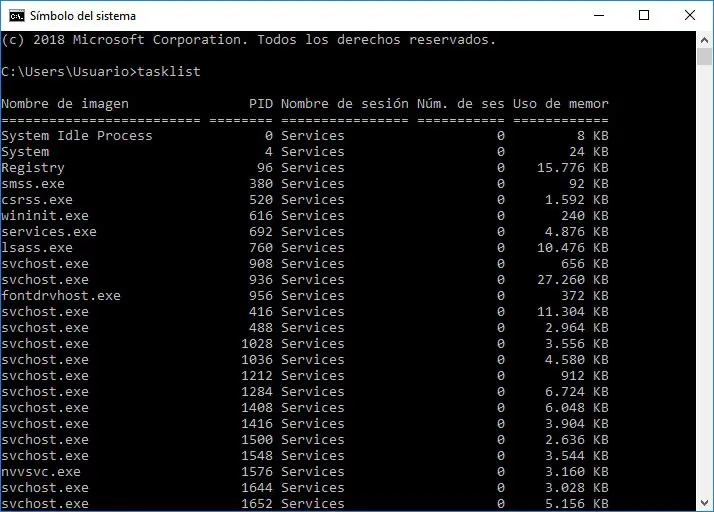Click memory value '6.724 KB'
This screenshot has height=512, width=714.
577,392
